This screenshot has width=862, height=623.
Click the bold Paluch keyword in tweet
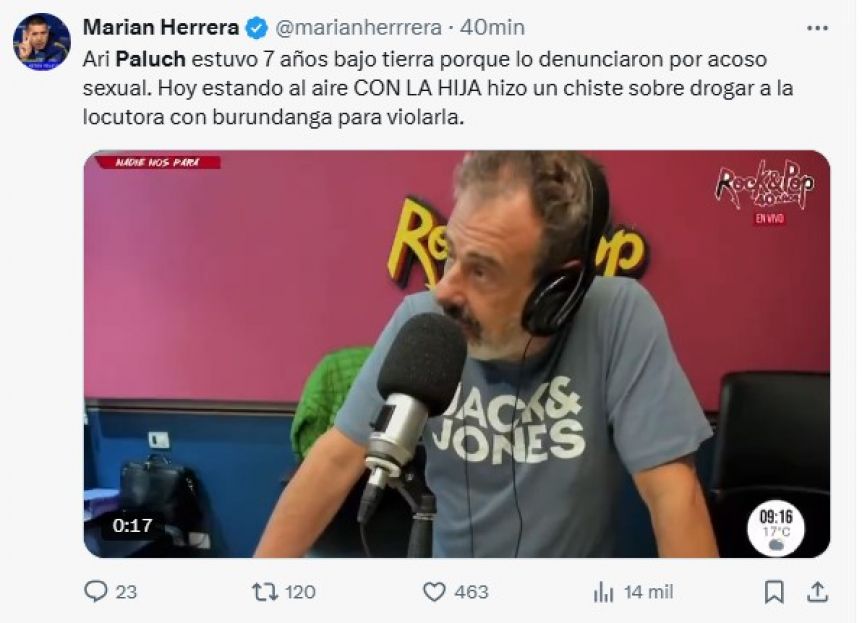pyautogui.click(x=151, y=59)
